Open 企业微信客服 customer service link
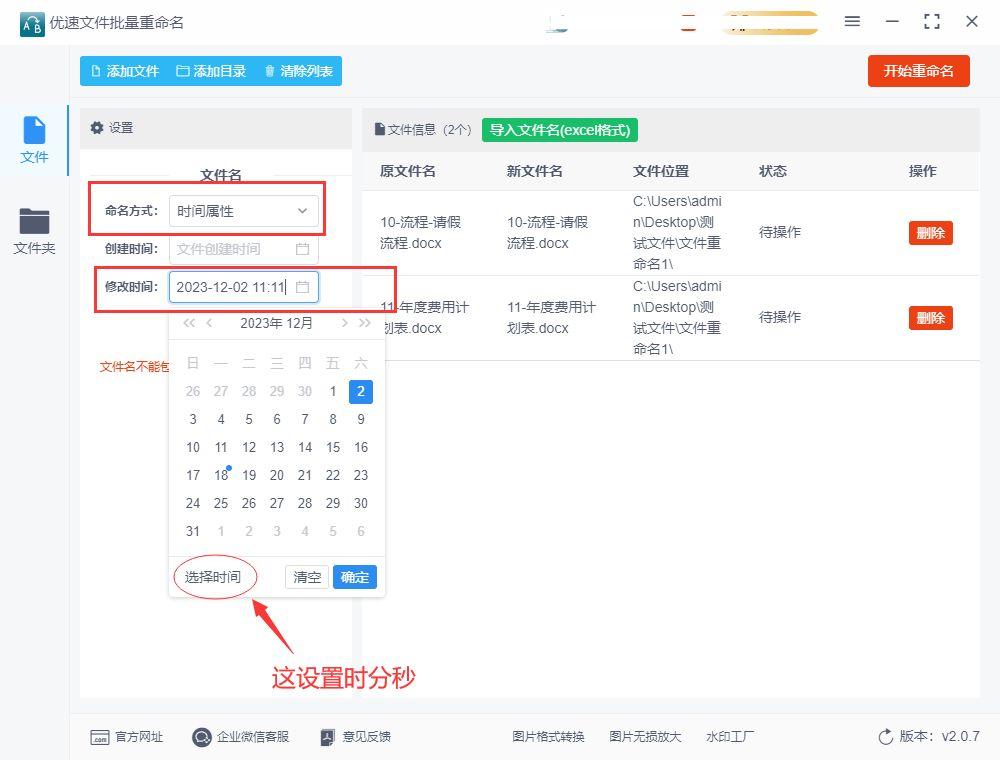The height and width of the screenshot is (760, 1000). click(240, 737)
